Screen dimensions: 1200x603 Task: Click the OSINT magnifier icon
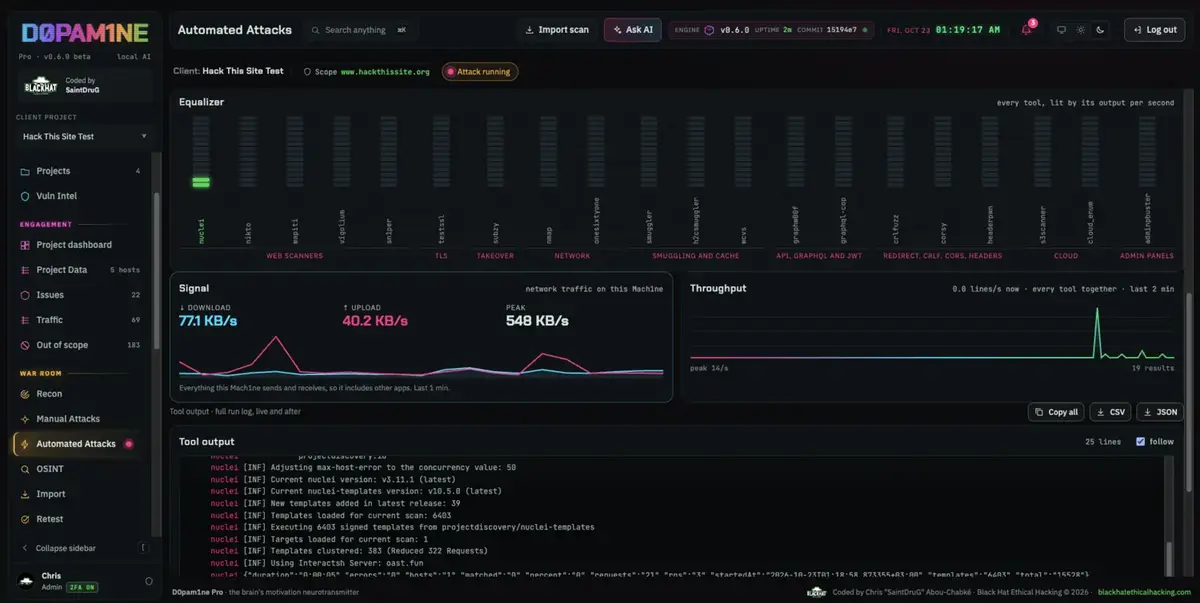click(26, 469)
